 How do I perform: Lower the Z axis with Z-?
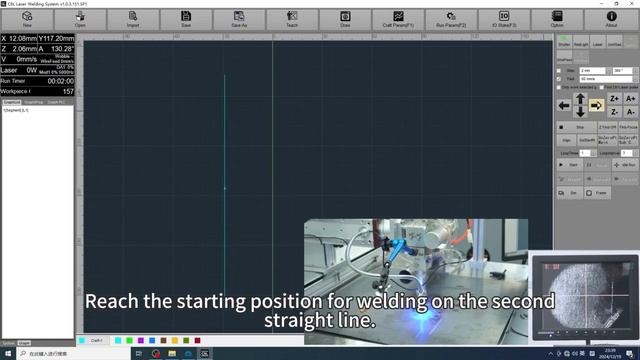click(x=614, y=112)
